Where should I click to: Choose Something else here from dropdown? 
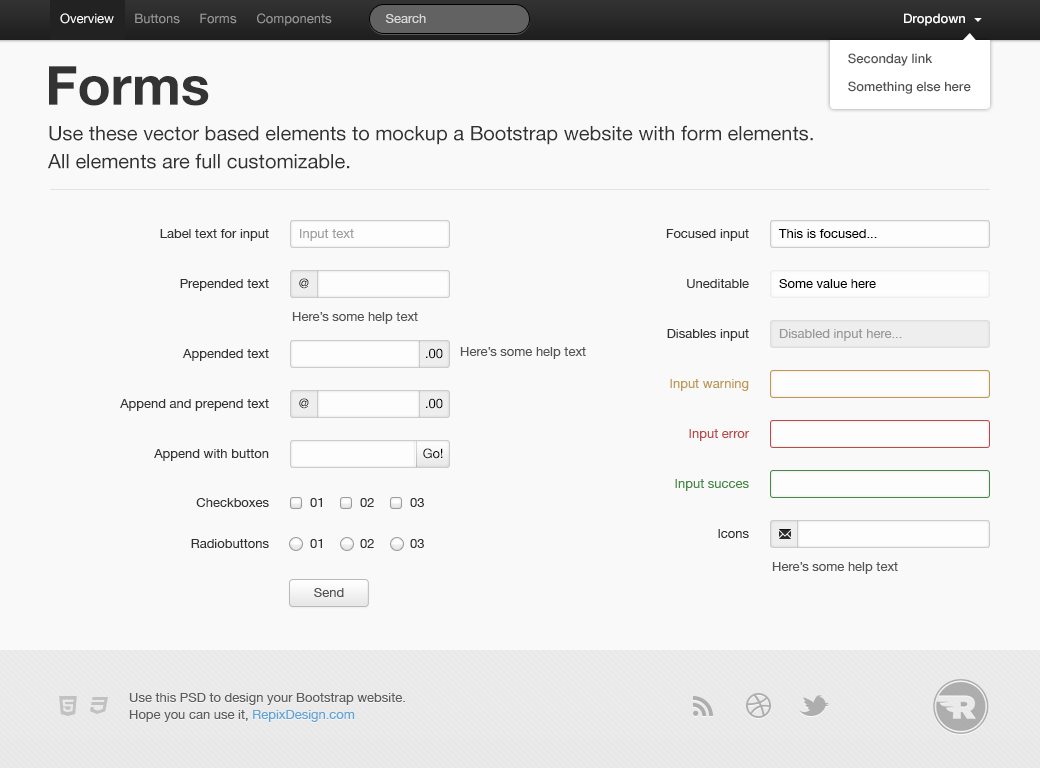point(909,86)
